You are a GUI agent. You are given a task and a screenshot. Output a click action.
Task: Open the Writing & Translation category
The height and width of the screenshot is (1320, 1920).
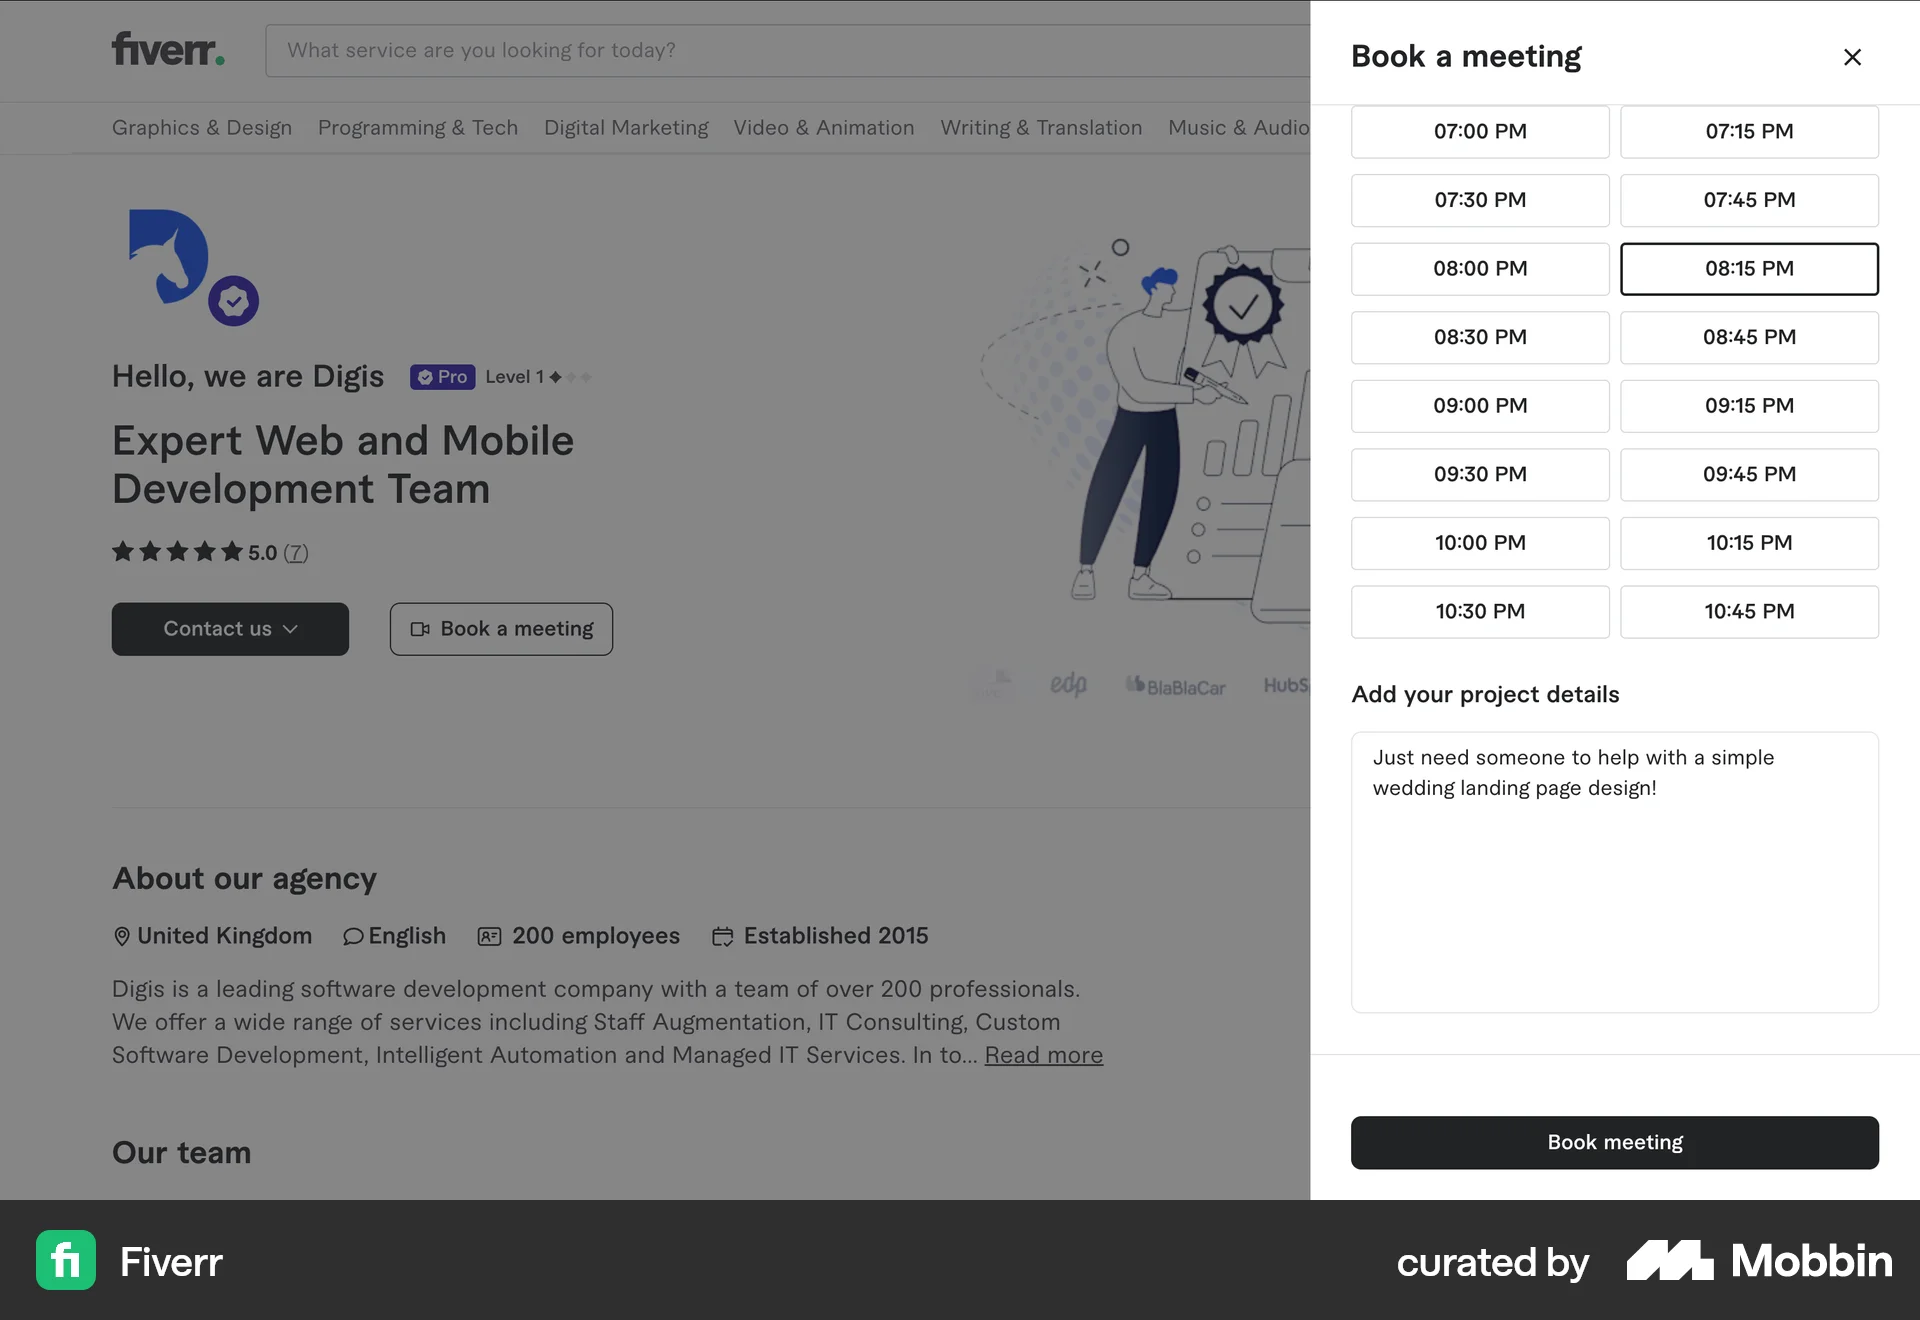click(1041, 128)
